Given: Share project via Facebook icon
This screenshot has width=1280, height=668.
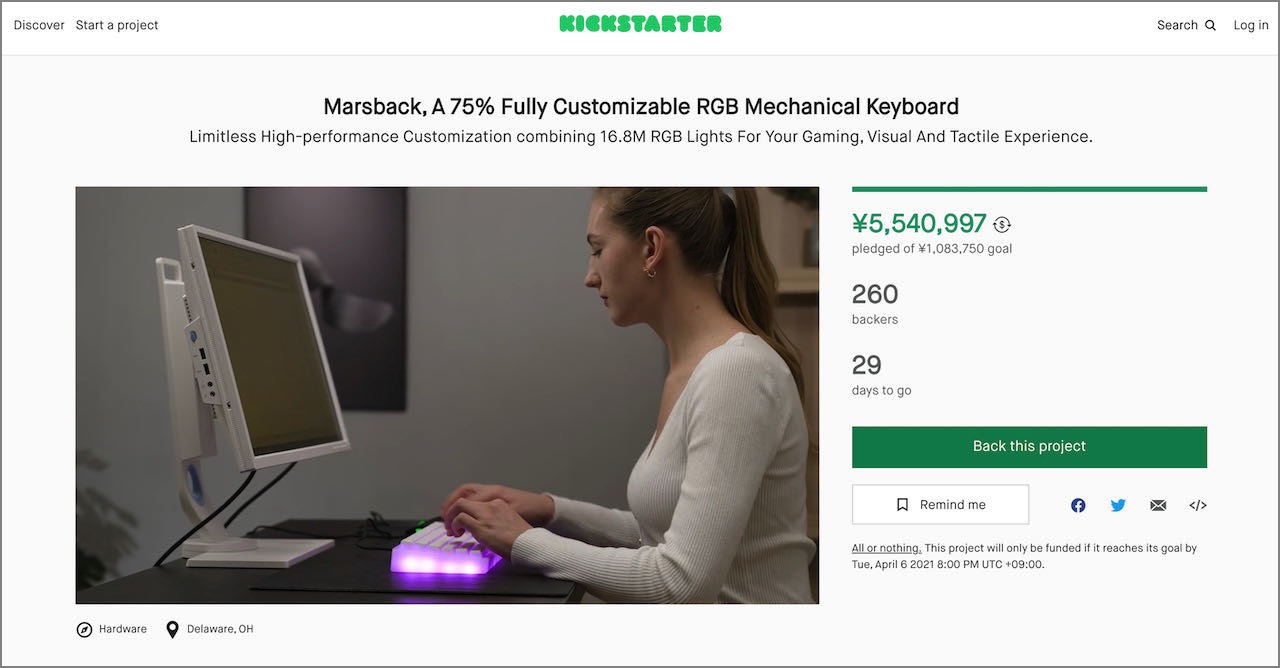Looking at the screenshot, I should coord(1078,505).
